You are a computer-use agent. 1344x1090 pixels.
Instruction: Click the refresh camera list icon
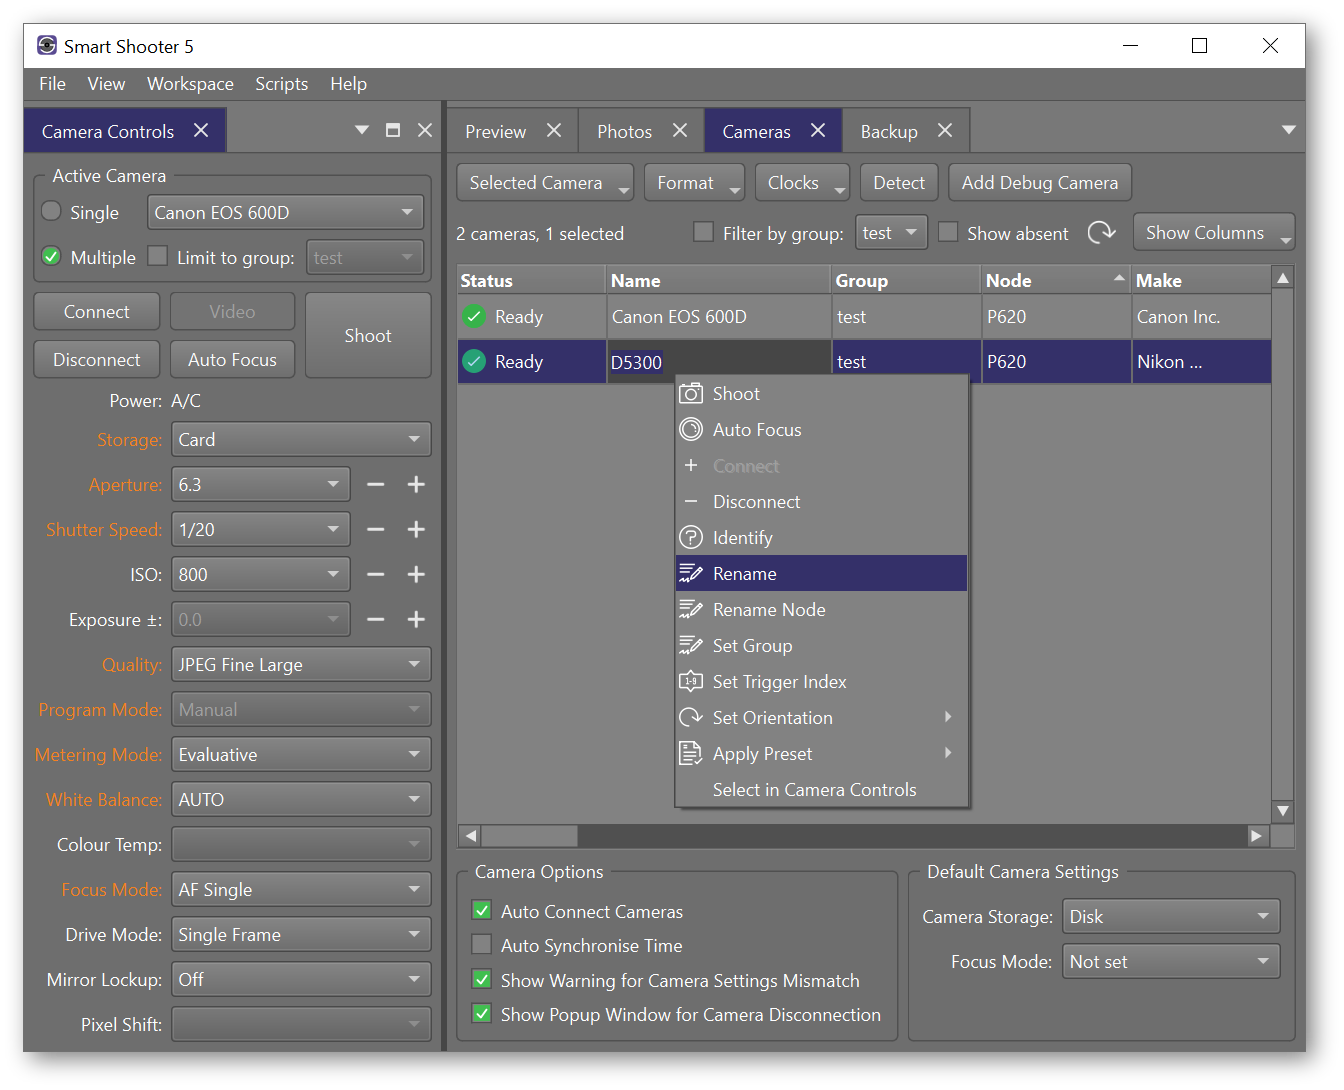[1101, 233]
